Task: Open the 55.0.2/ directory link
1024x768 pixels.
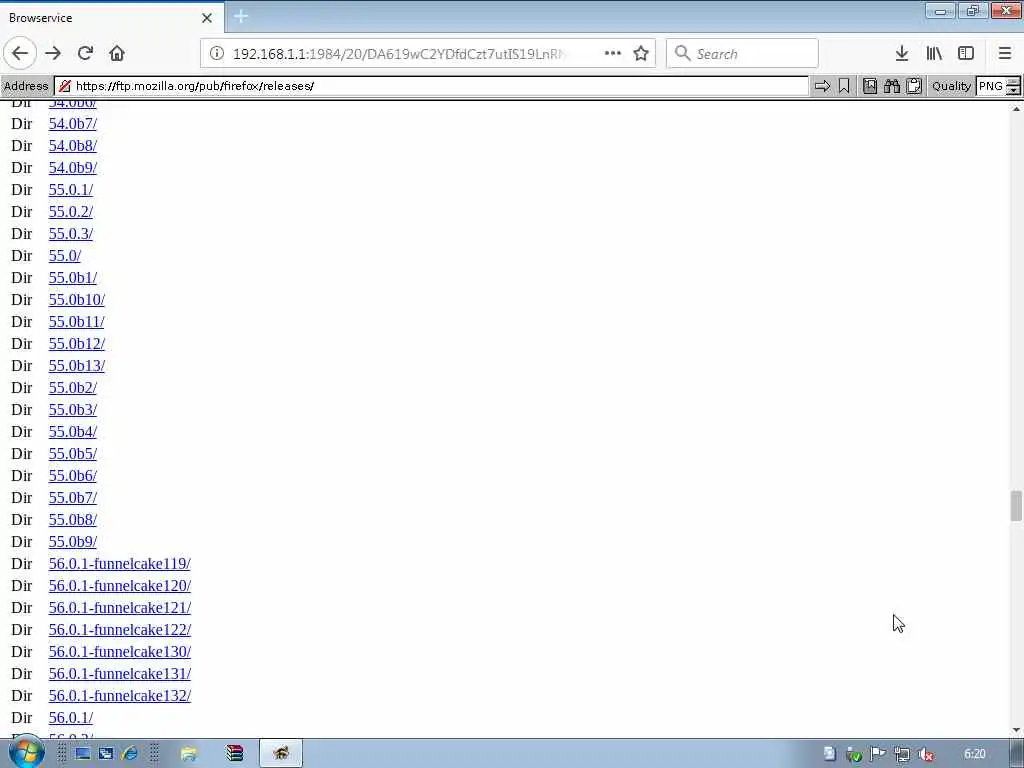Action: point(71,212)
